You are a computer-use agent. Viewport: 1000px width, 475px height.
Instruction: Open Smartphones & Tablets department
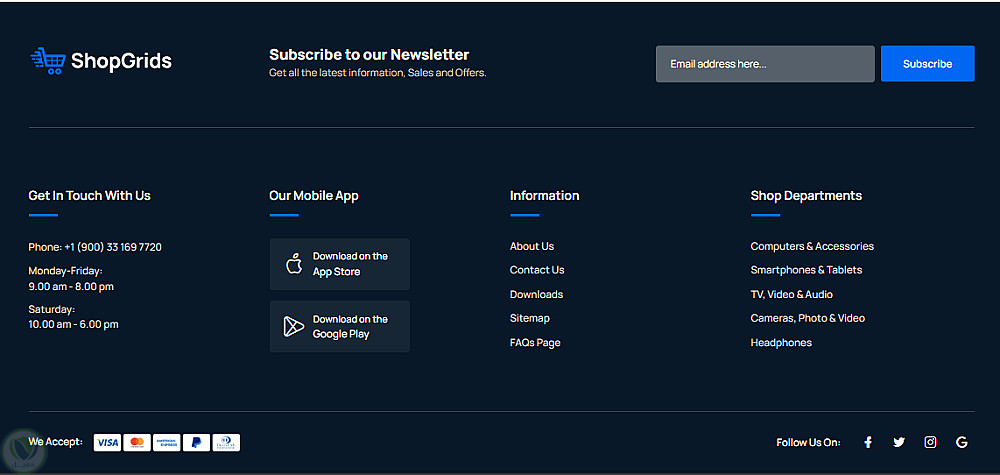tap(806, 270)
